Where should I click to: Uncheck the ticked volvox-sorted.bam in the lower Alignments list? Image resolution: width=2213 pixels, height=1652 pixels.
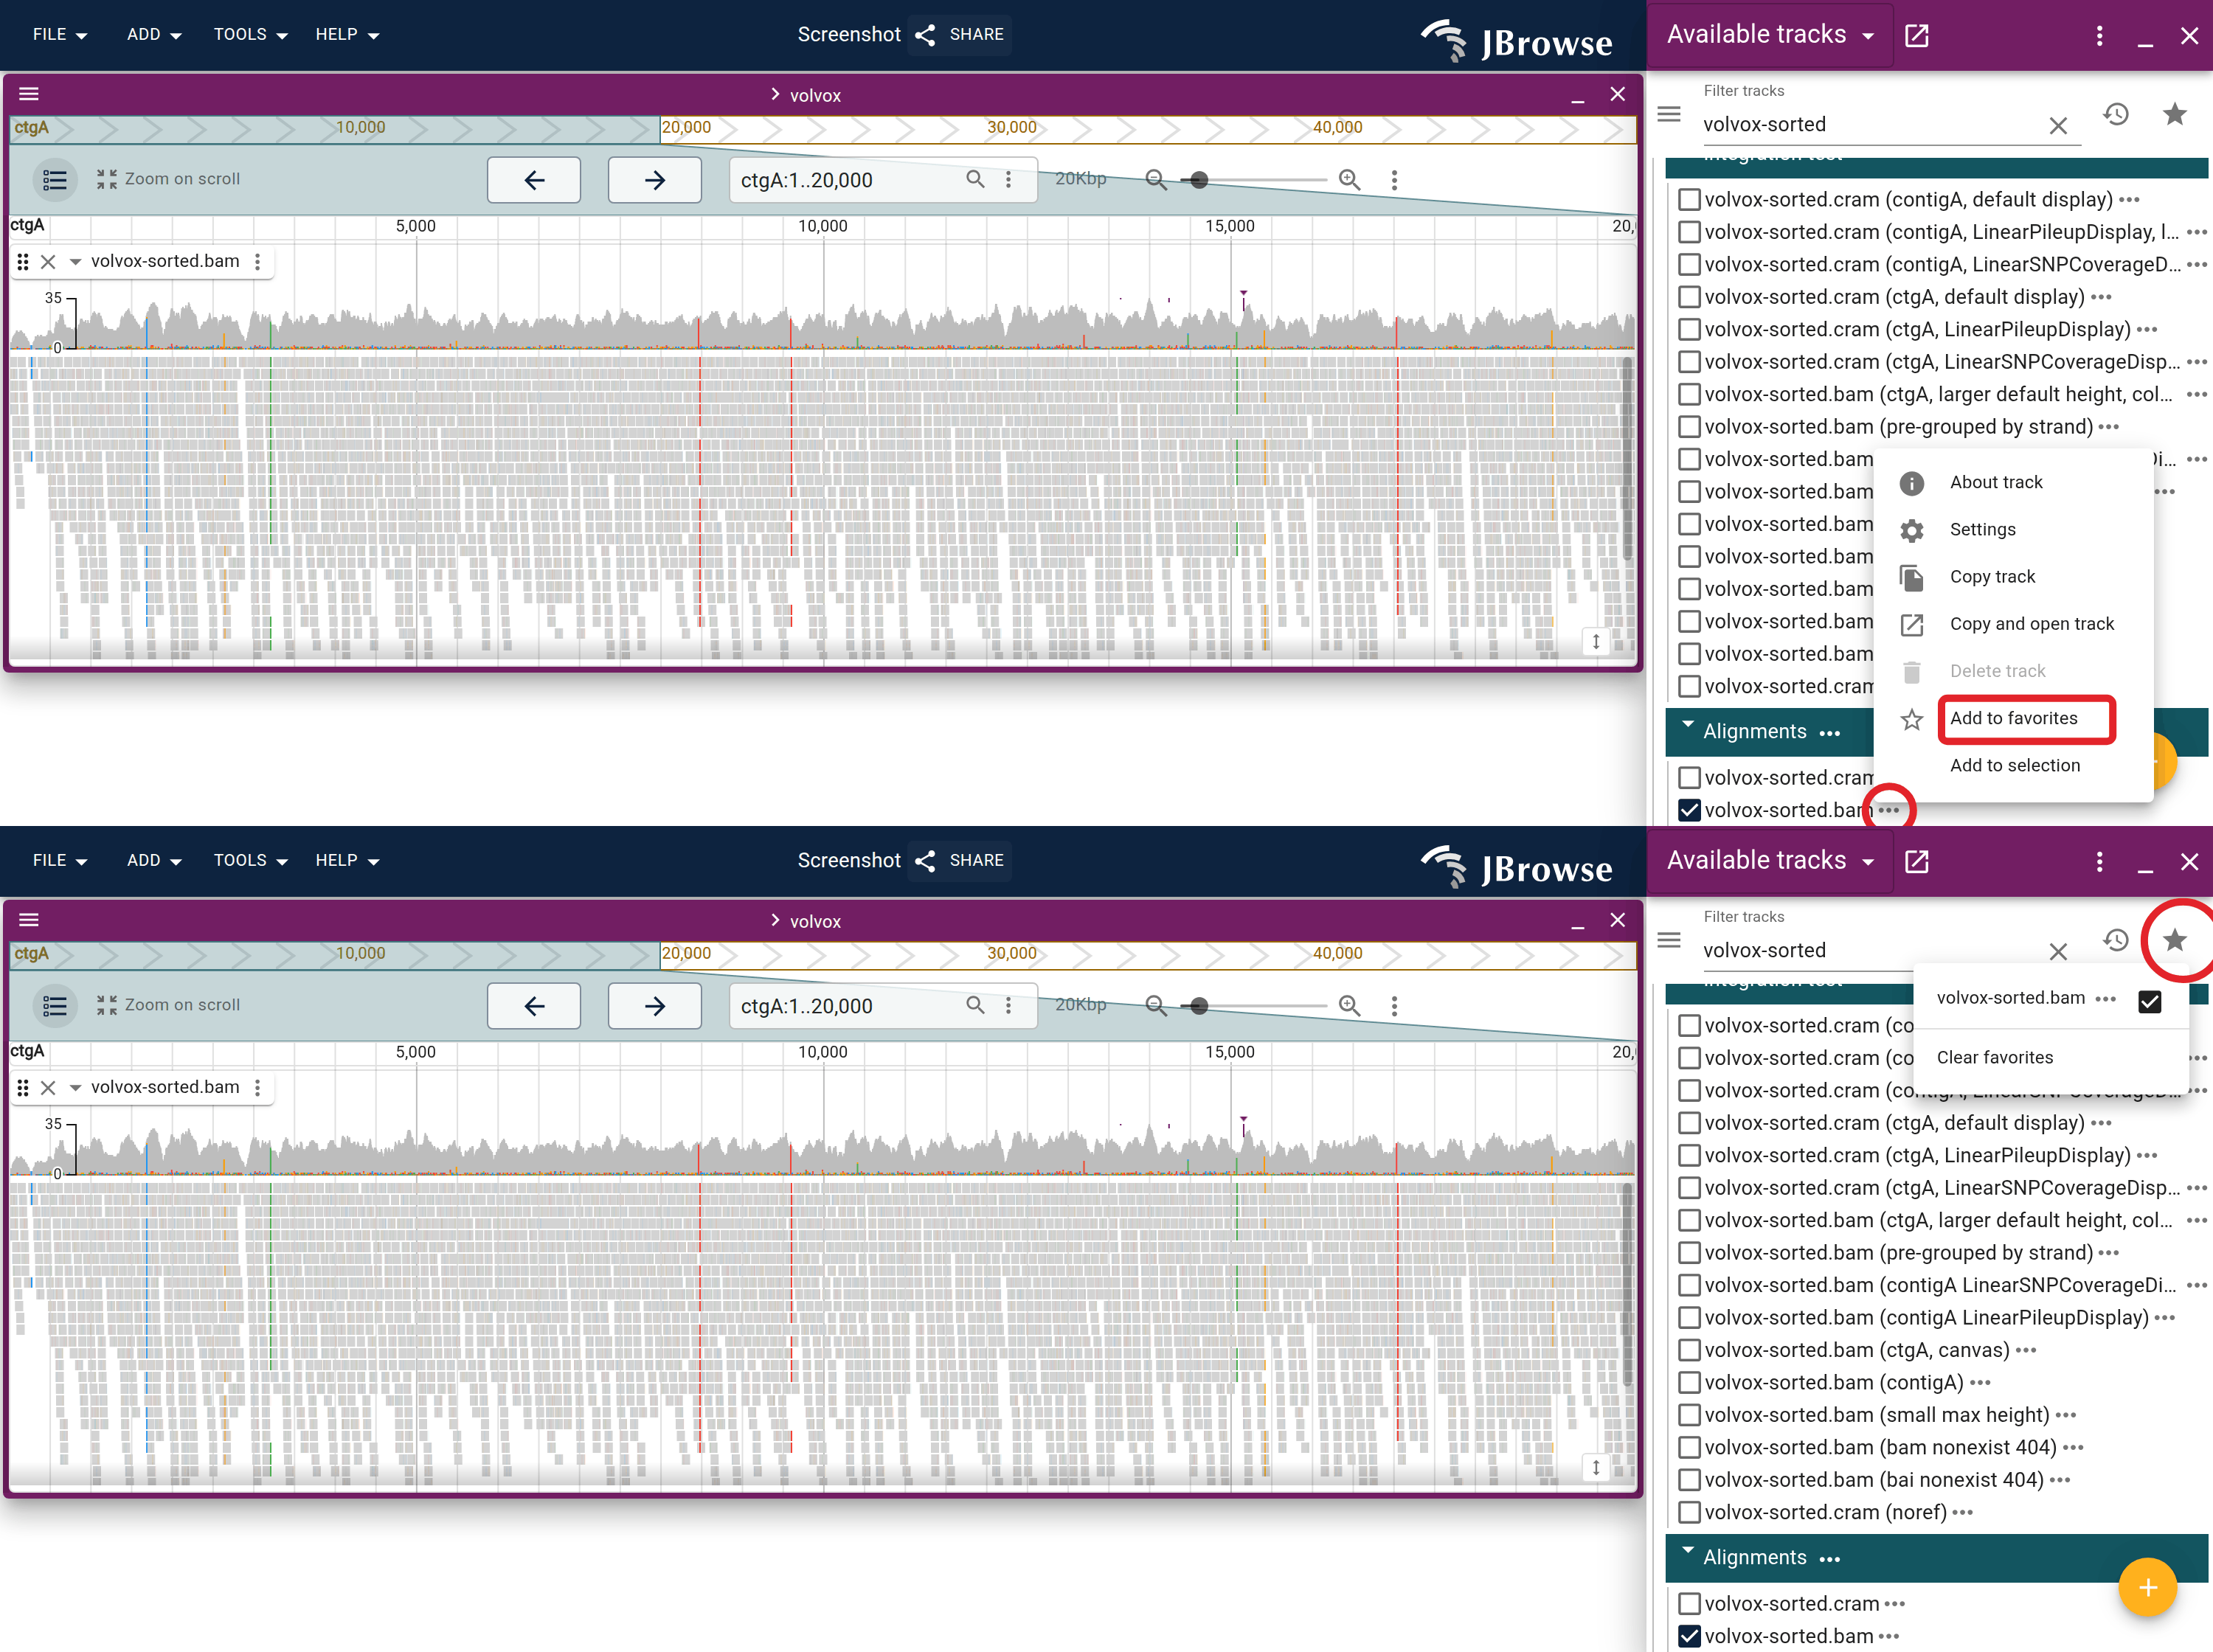pyautogui.click(x=1689, y=1636)
